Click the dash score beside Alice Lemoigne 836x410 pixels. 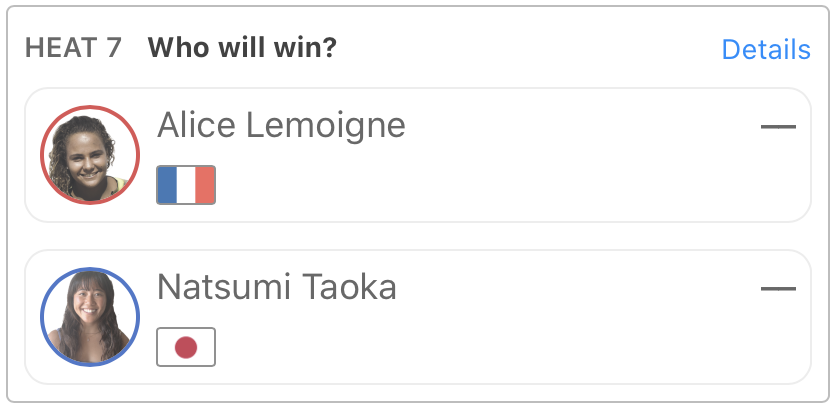[x=777, y=127]
